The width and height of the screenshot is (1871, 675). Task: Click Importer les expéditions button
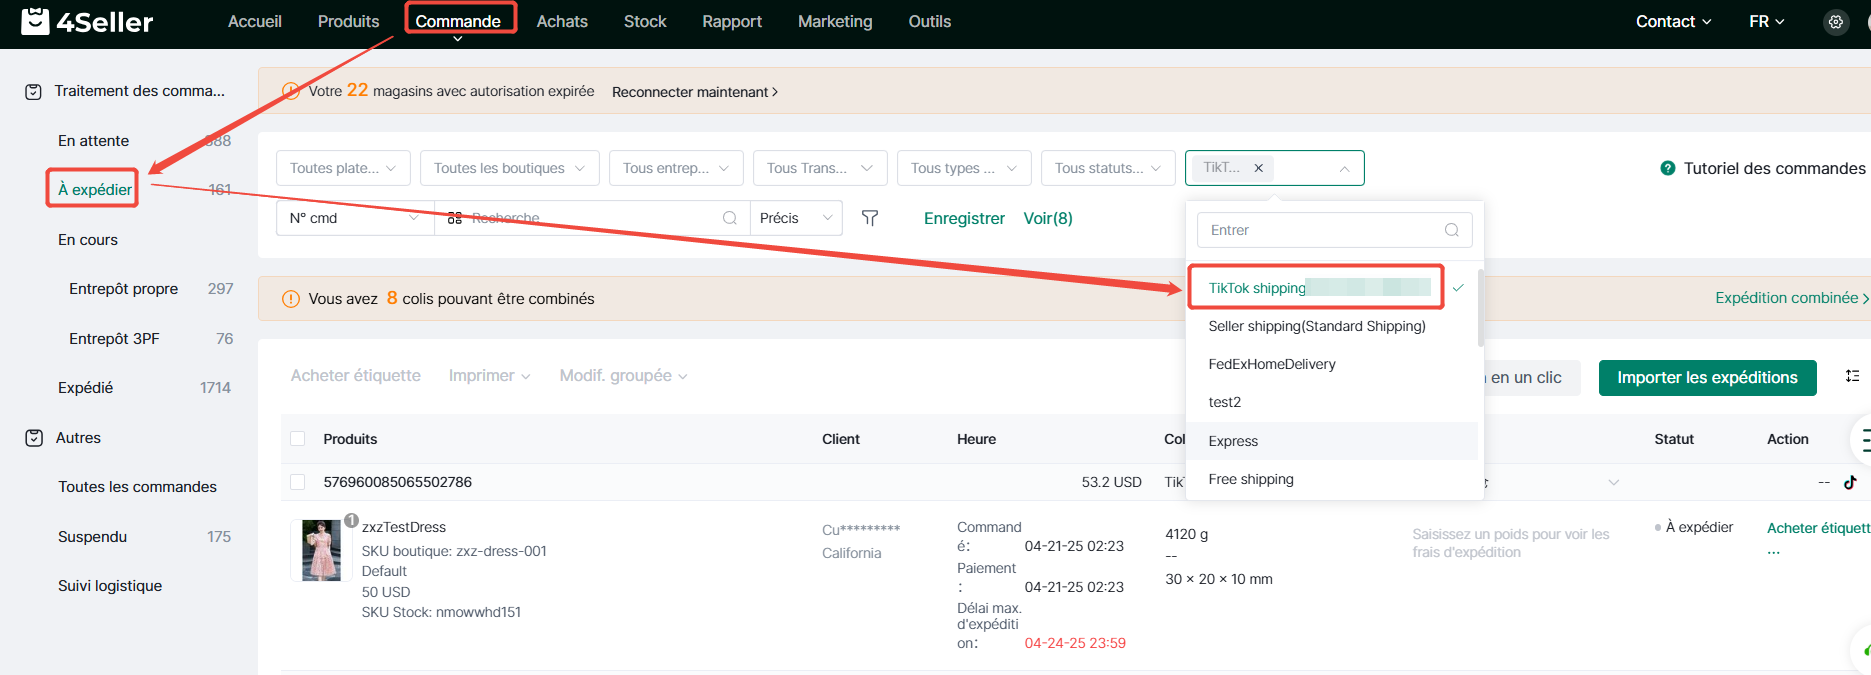[x=1707, y=377]
